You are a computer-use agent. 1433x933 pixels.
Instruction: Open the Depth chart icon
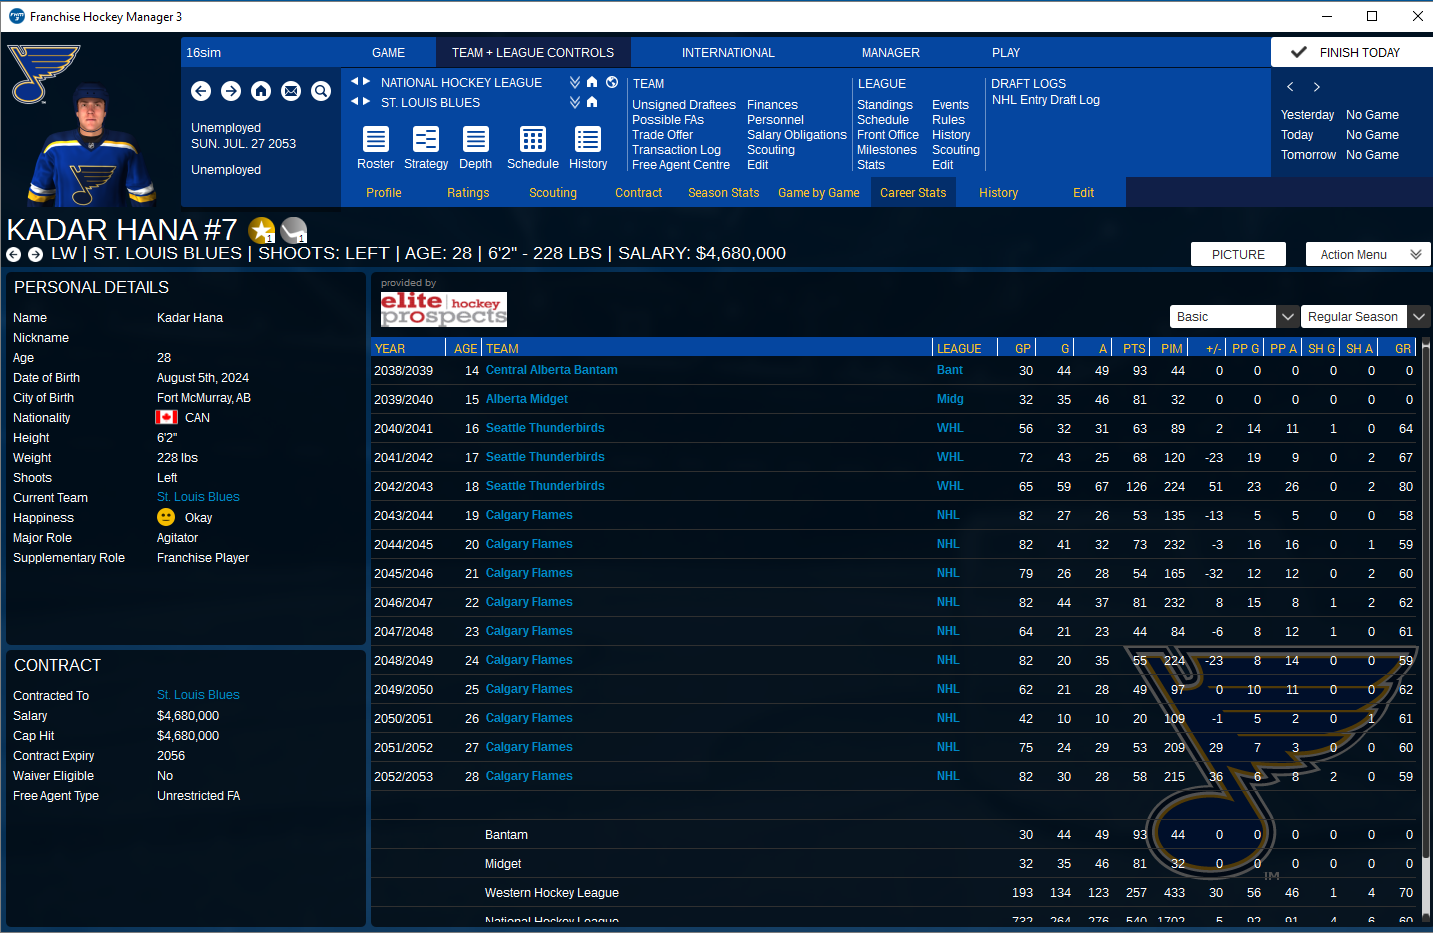click(476, 147)
